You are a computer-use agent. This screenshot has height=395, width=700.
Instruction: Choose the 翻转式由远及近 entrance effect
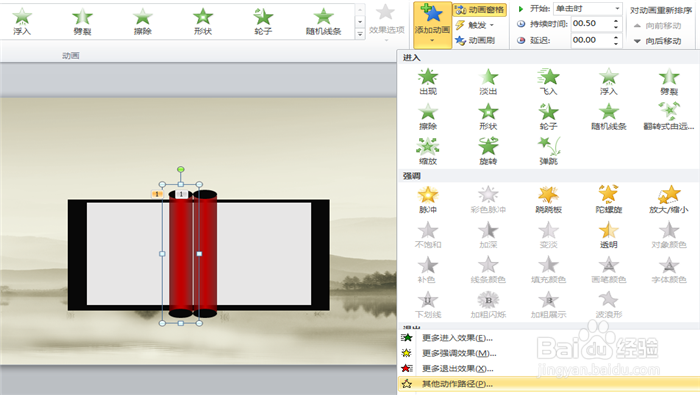(x=669, y=116)
